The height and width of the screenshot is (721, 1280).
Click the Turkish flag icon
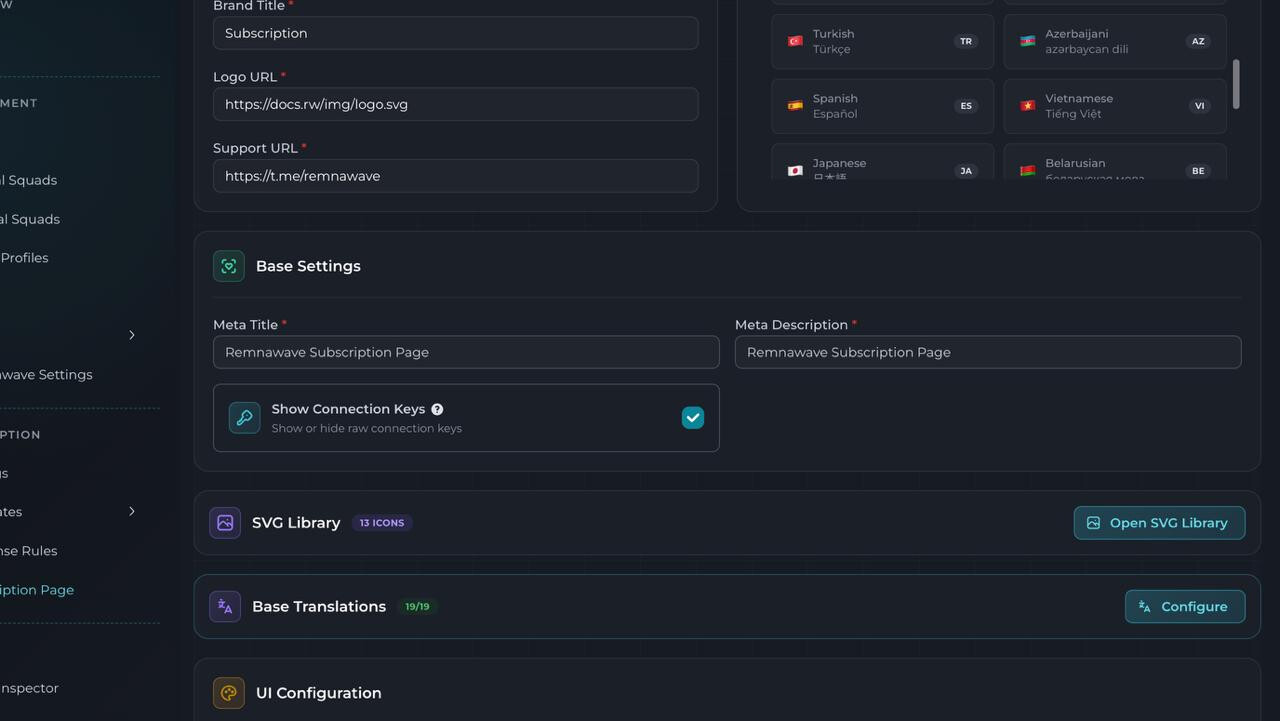(x=795, y=41)
